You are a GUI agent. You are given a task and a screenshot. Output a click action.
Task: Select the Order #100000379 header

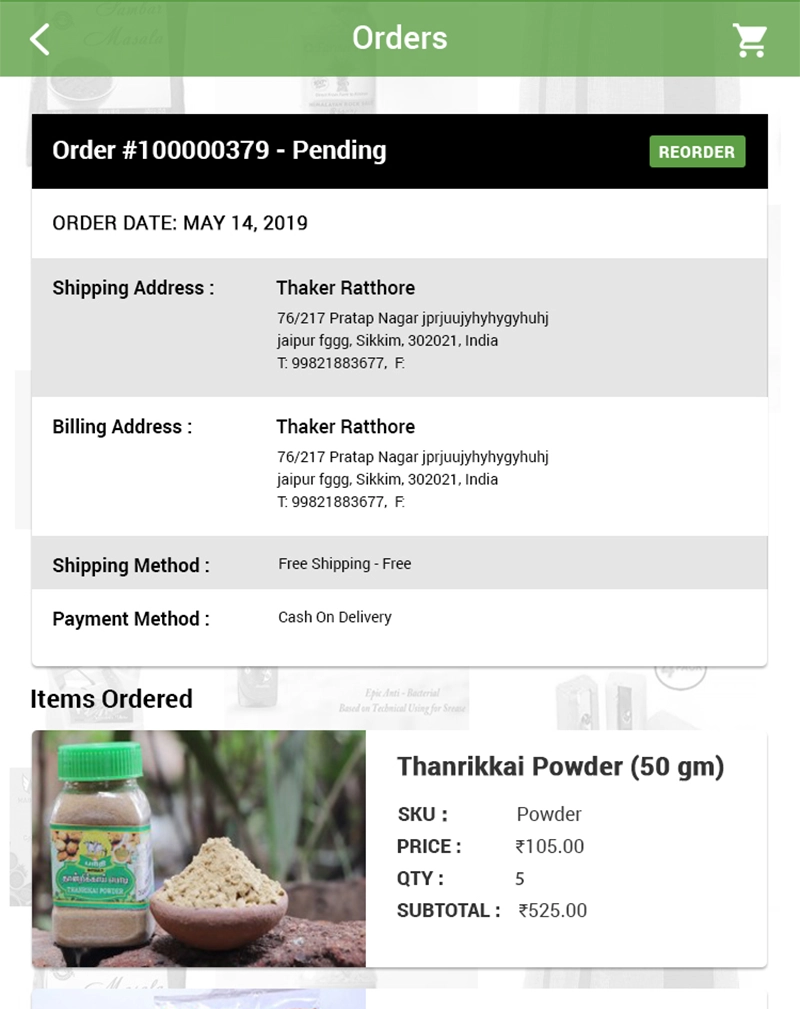pyautogui.click(x=219, y=151)
